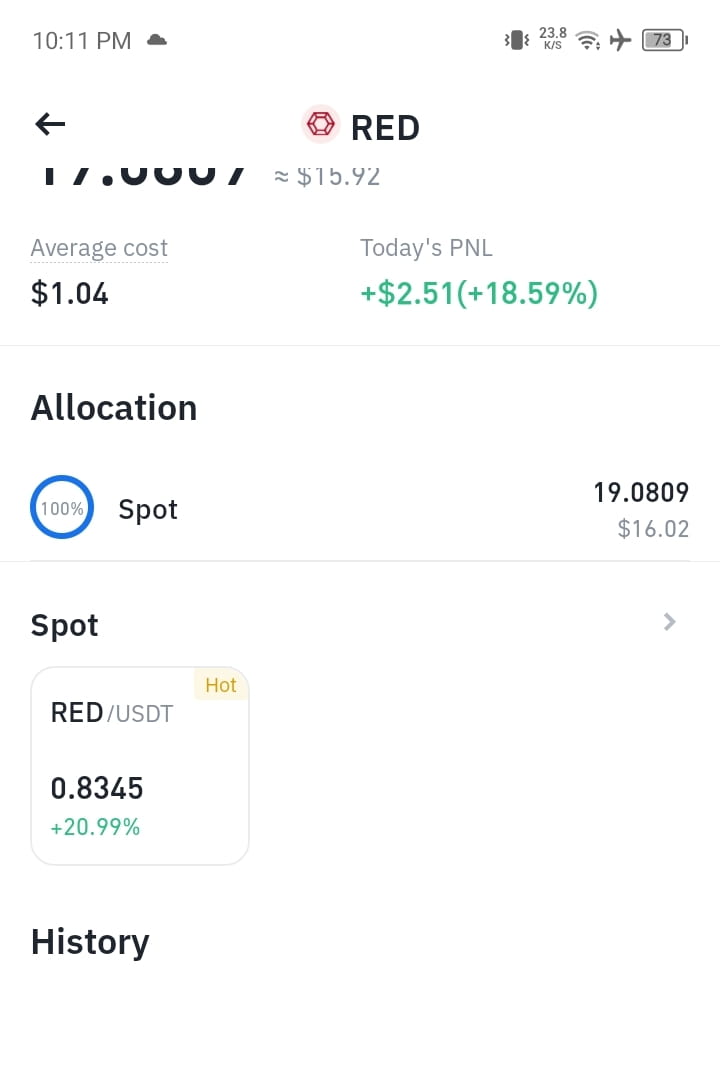Tap the vibrate mode status icon
720x1091 pixels.
click(516, 40)
